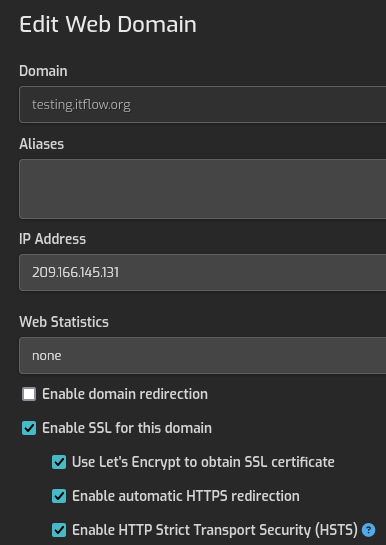
Task: Click the Aliases field label
Action: coord(42,144)
